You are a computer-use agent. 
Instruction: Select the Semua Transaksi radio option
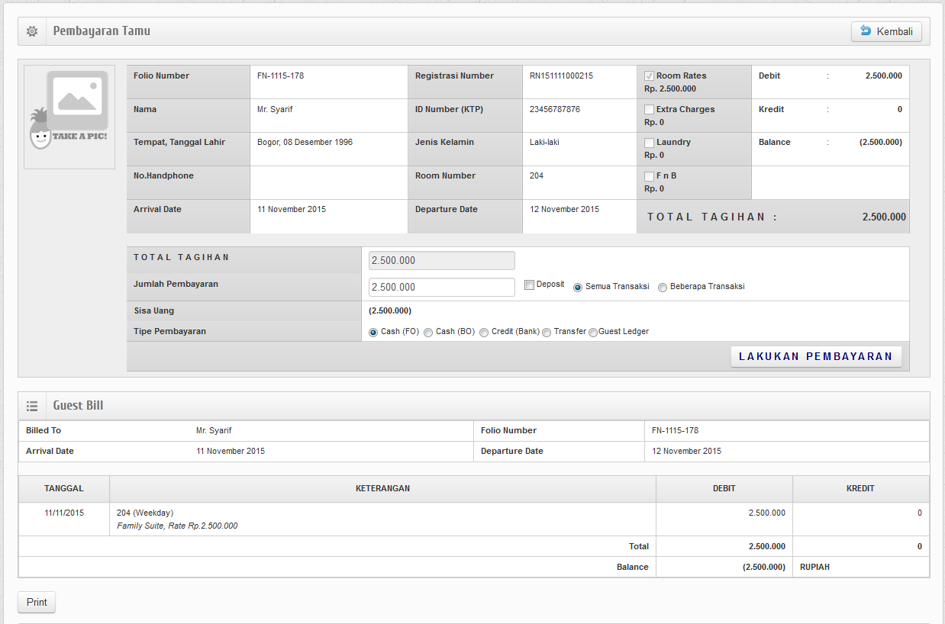coord(578,287)
